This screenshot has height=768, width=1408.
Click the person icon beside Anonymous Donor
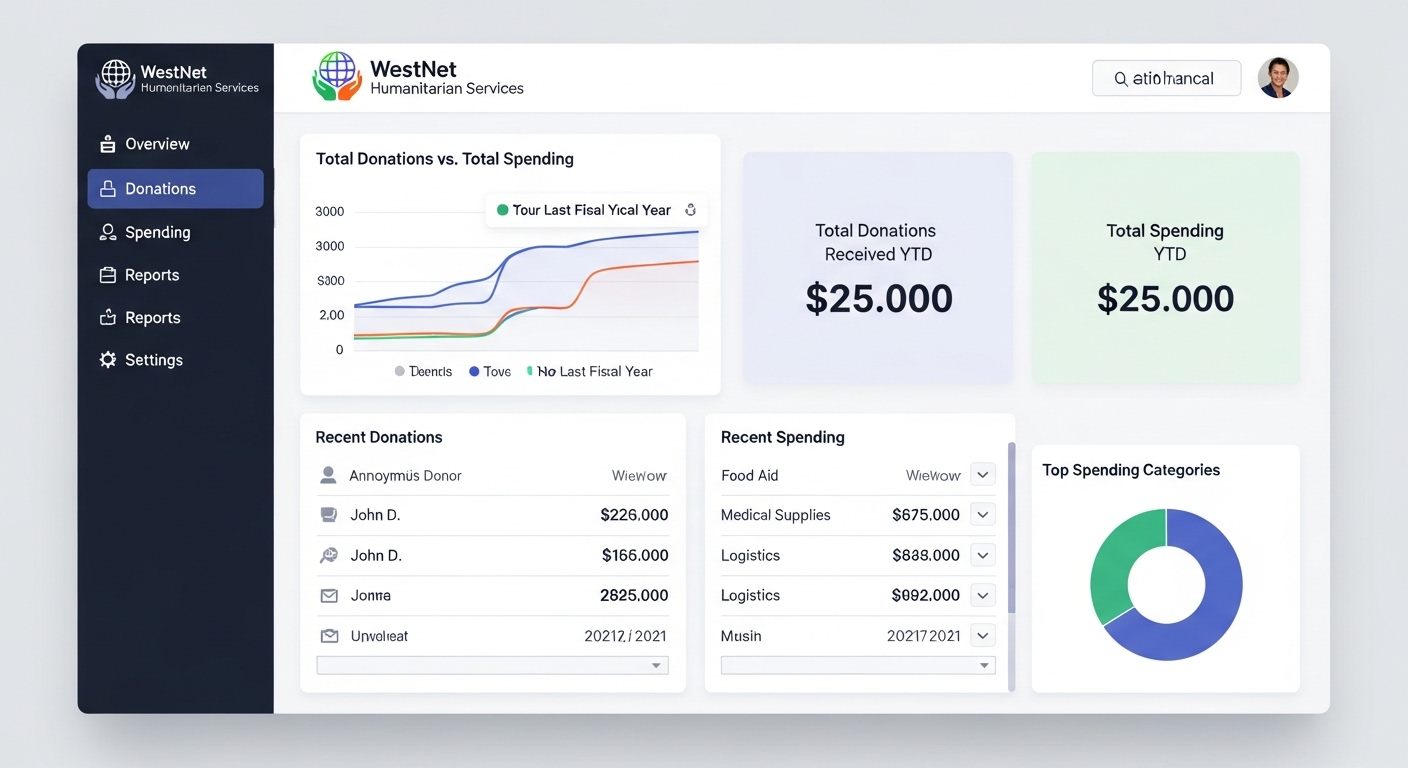click(x=328, y=476)
